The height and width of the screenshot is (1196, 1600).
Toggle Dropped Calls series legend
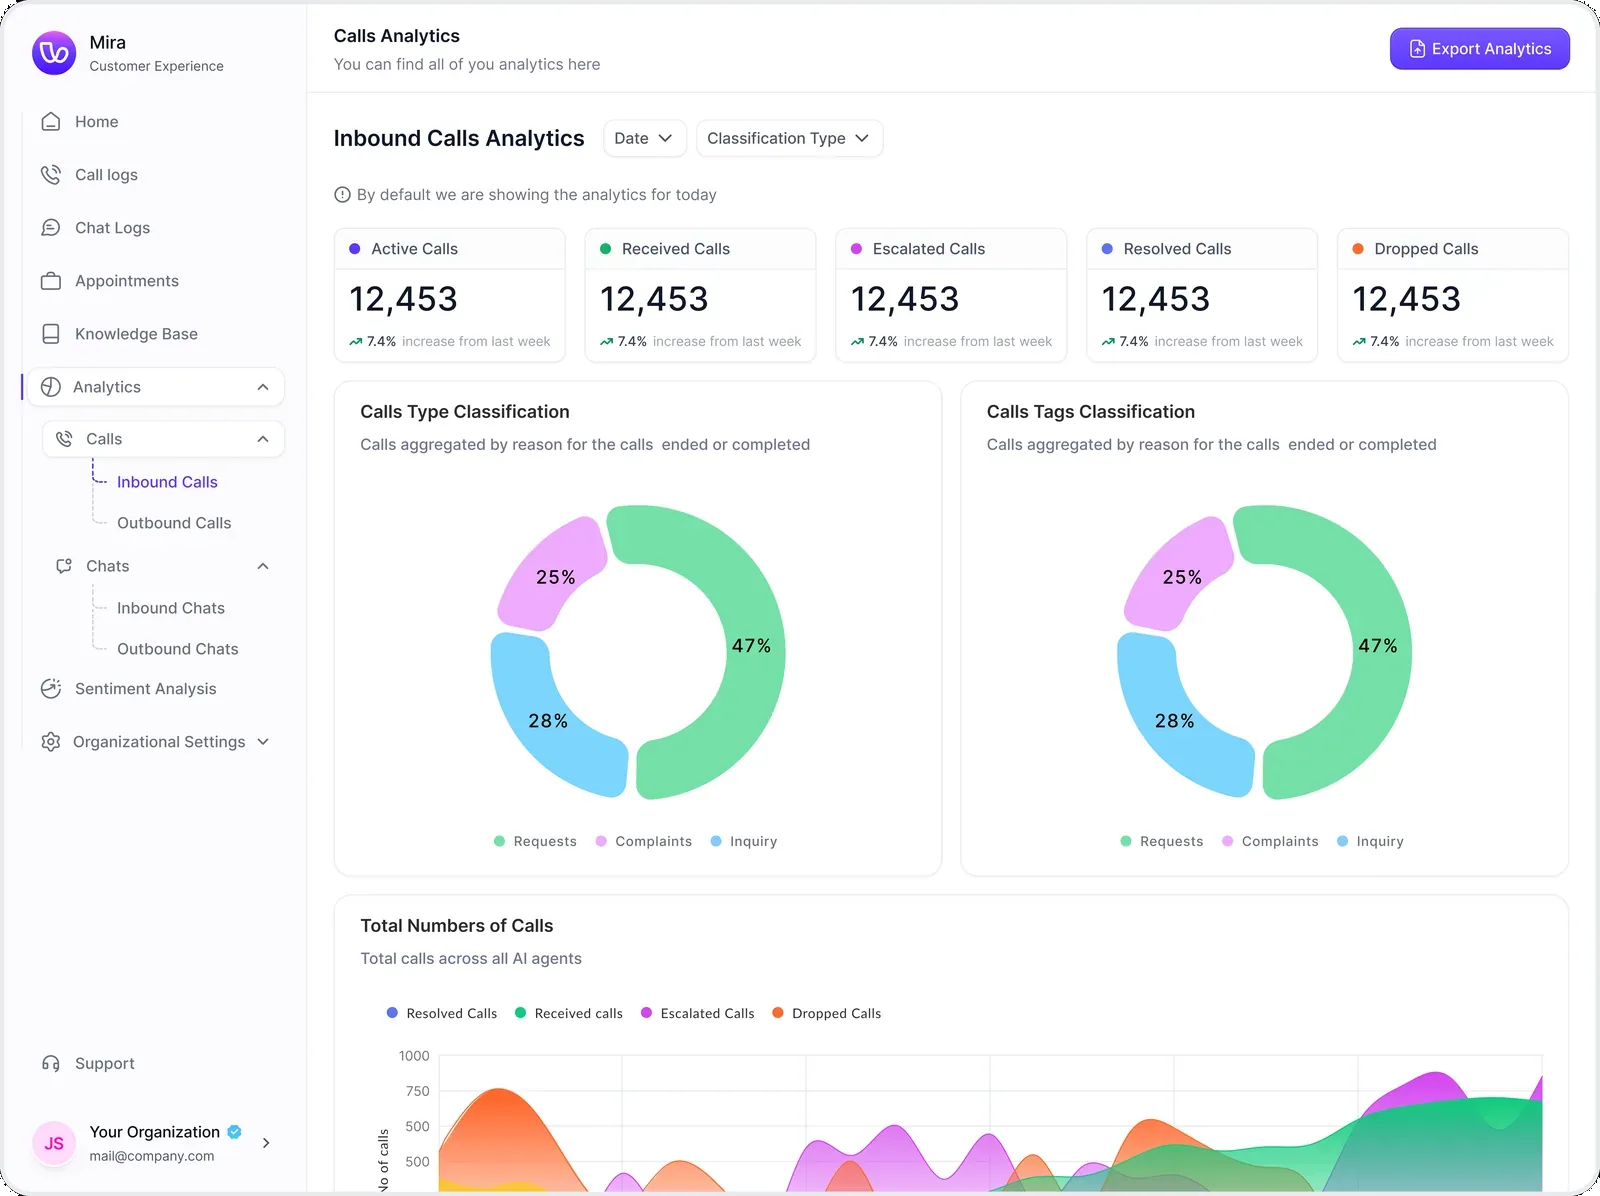pos(827,1014)
